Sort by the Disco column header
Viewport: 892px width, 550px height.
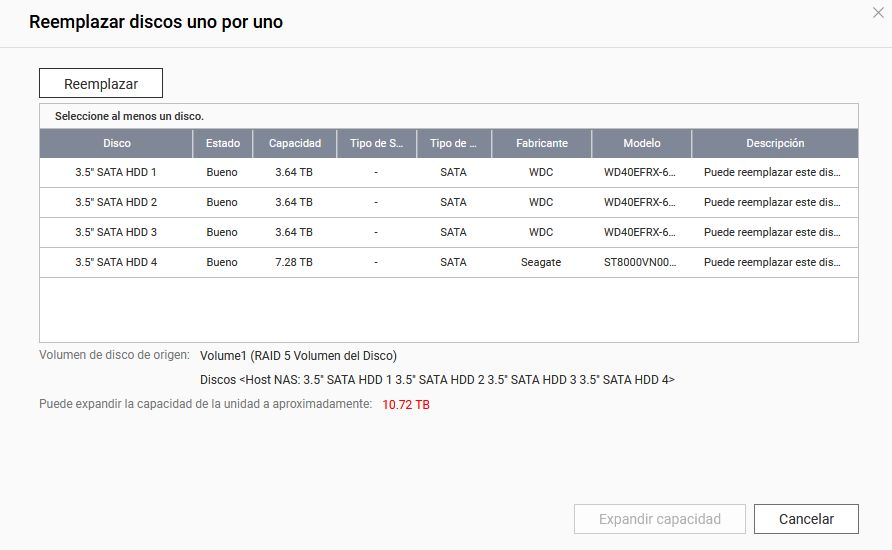(x=116, y=143)
